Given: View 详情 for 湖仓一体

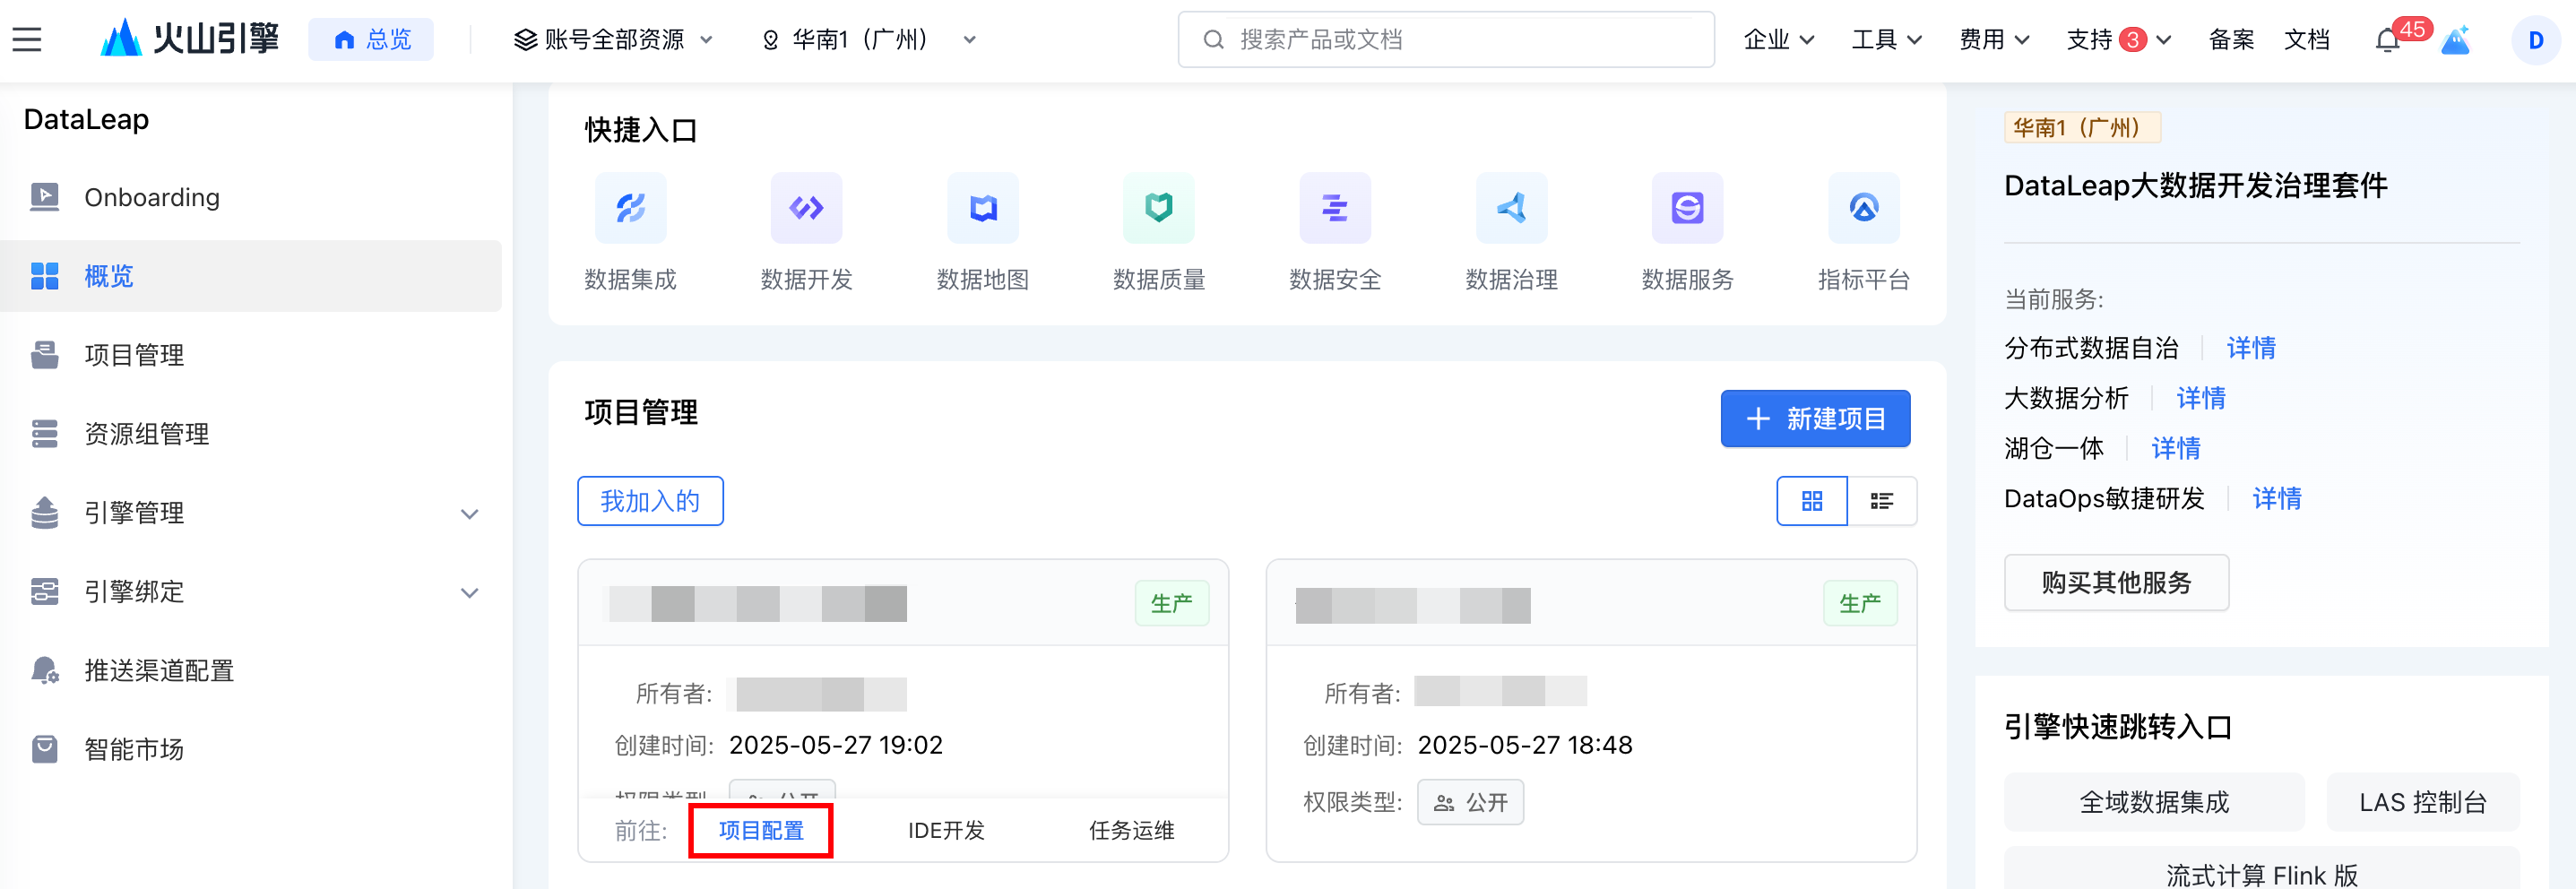Looking at the screenshot, I should pos(2176,448).
